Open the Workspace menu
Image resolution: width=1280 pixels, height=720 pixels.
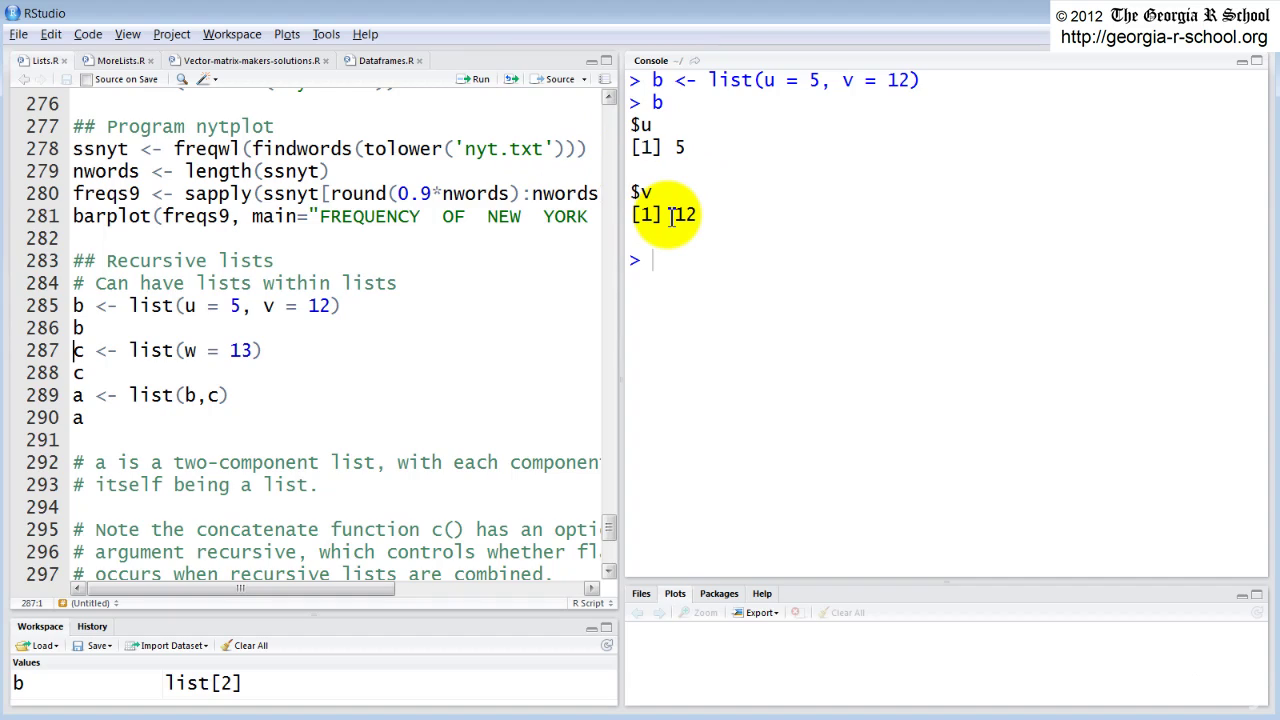tap(232, 34)
